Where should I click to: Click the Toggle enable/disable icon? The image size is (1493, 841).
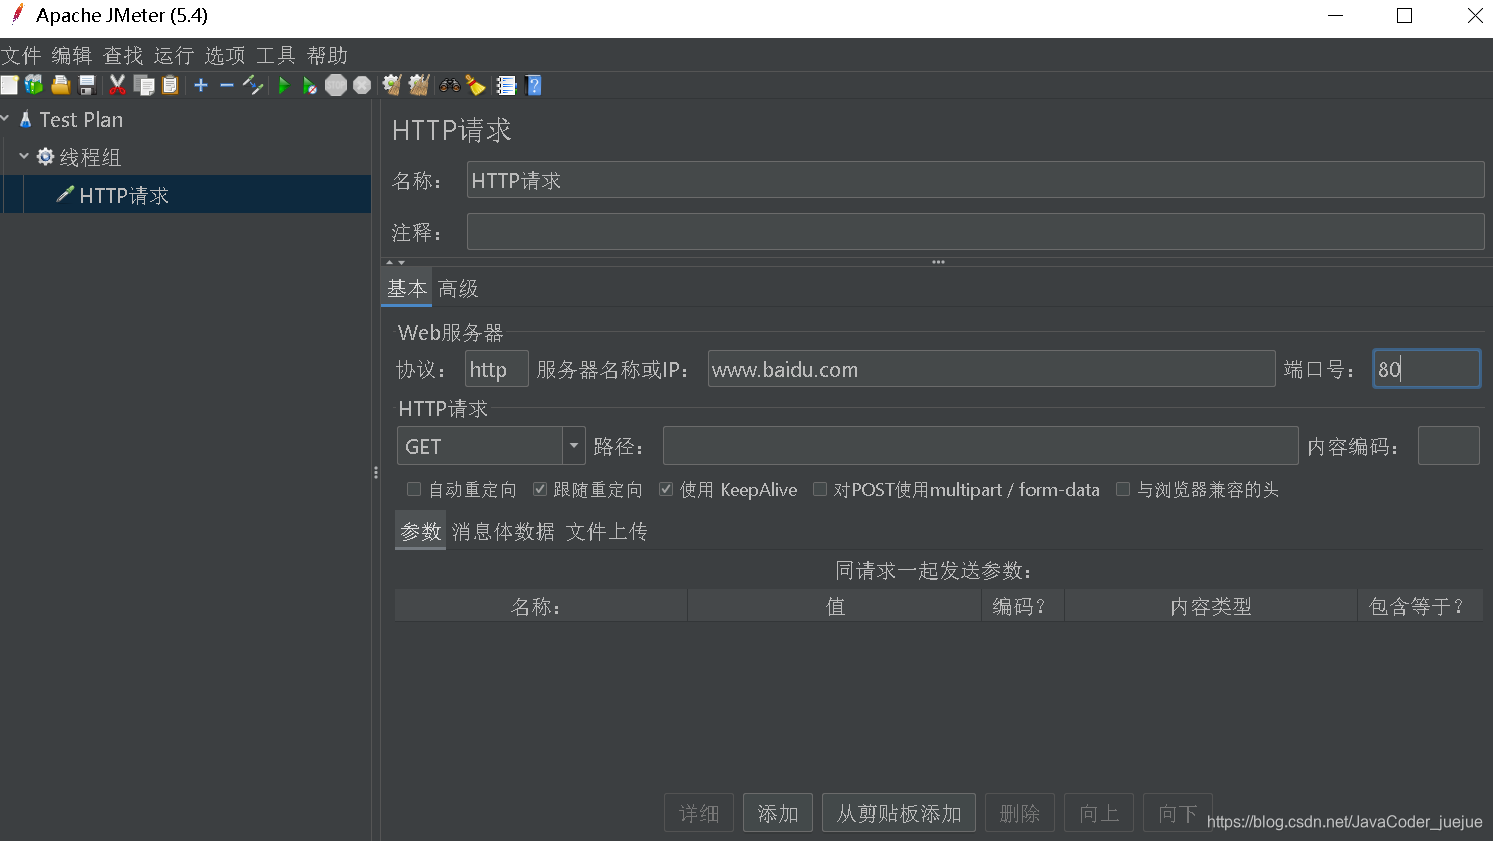click(x=253, y=85)
